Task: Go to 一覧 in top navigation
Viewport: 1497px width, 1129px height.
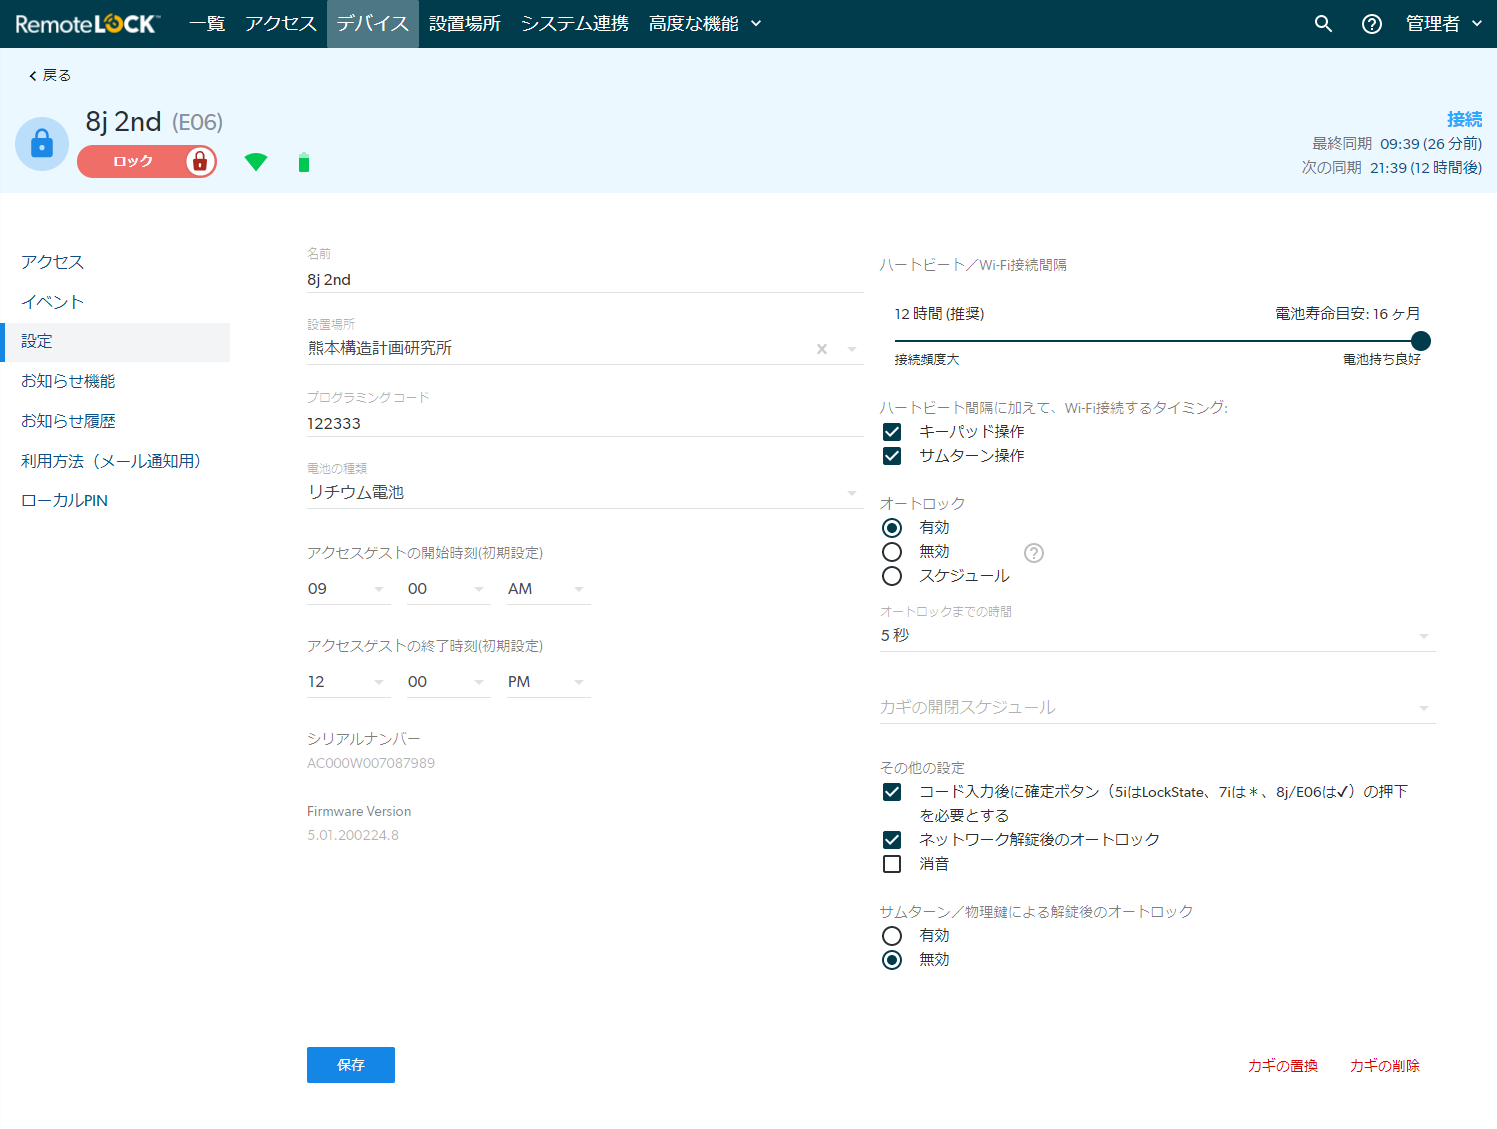Action: pos(207,24)
